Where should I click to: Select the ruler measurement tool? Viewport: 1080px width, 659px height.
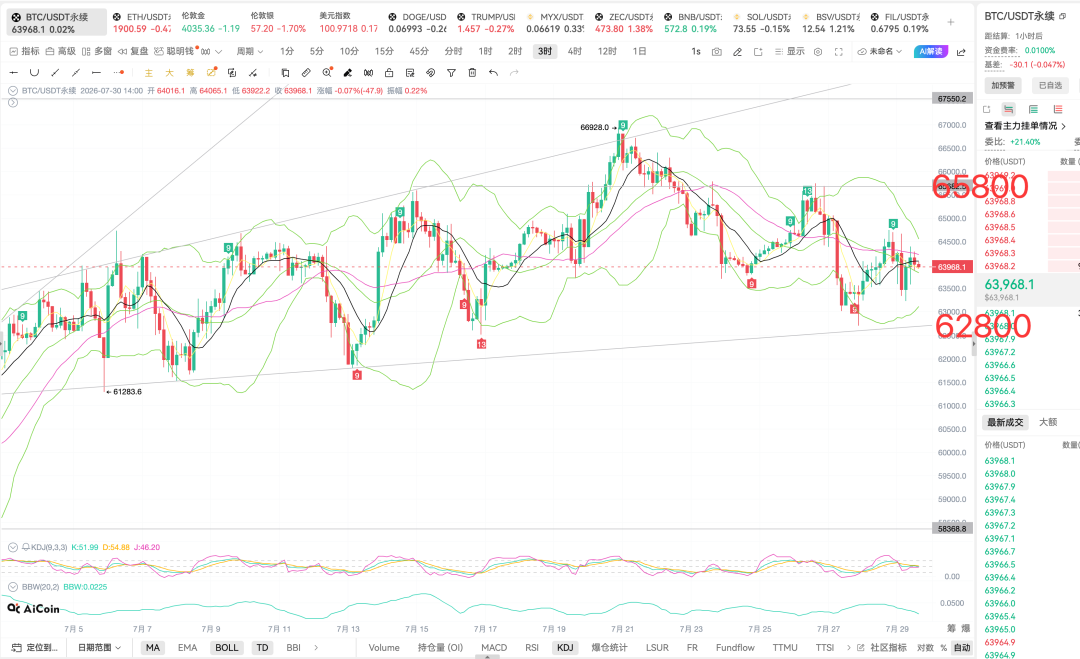[306, 72]
